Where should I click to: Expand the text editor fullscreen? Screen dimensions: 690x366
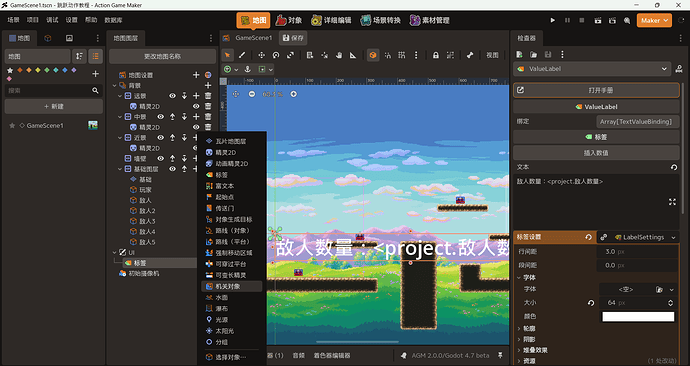[x=672, y=202]
